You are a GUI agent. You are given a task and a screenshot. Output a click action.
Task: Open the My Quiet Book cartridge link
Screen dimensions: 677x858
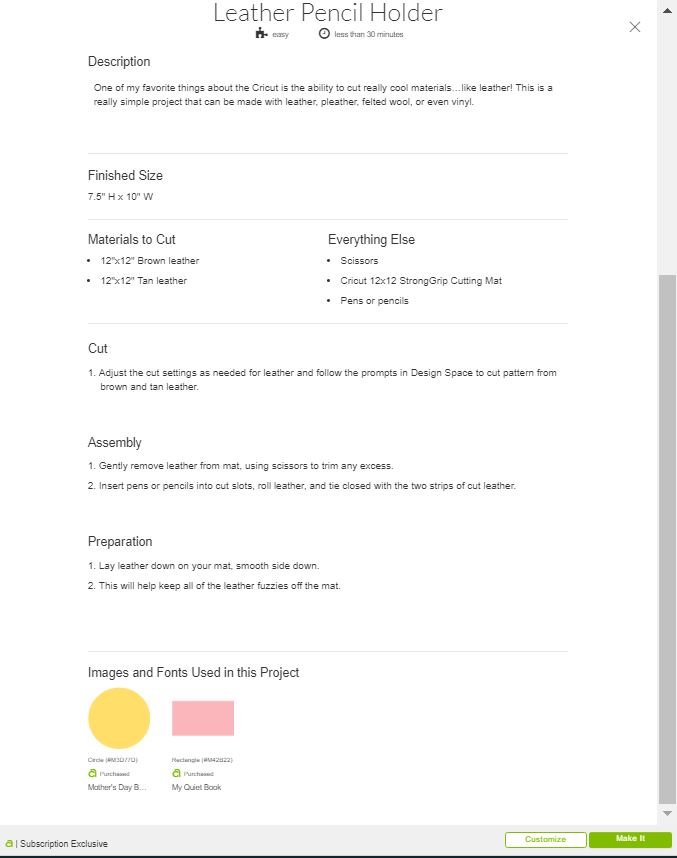196,787
